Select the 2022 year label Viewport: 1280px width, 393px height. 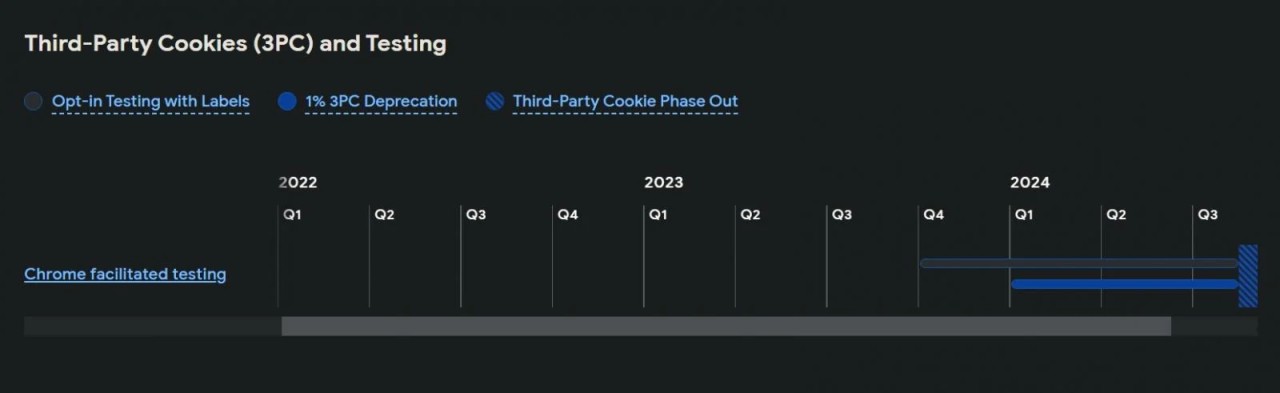pos(298,182)
